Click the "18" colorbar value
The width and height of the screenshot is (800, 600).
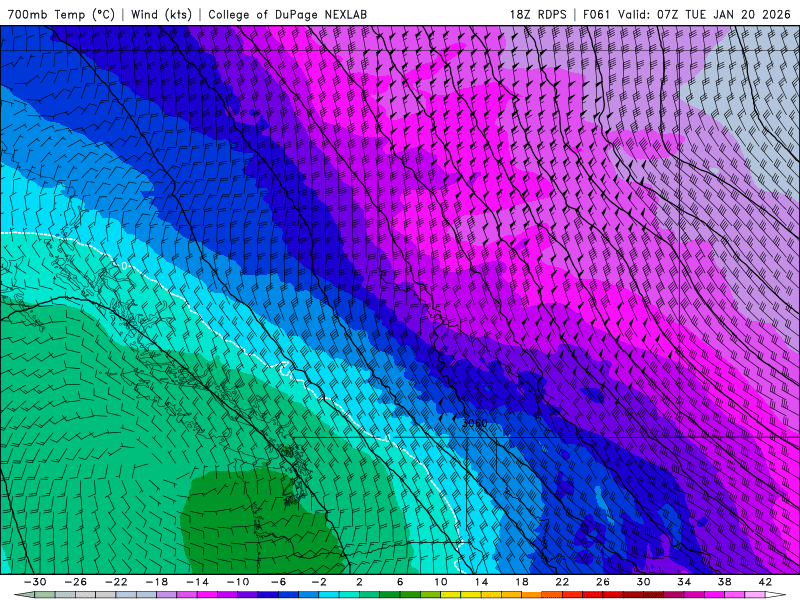[522, 582]
